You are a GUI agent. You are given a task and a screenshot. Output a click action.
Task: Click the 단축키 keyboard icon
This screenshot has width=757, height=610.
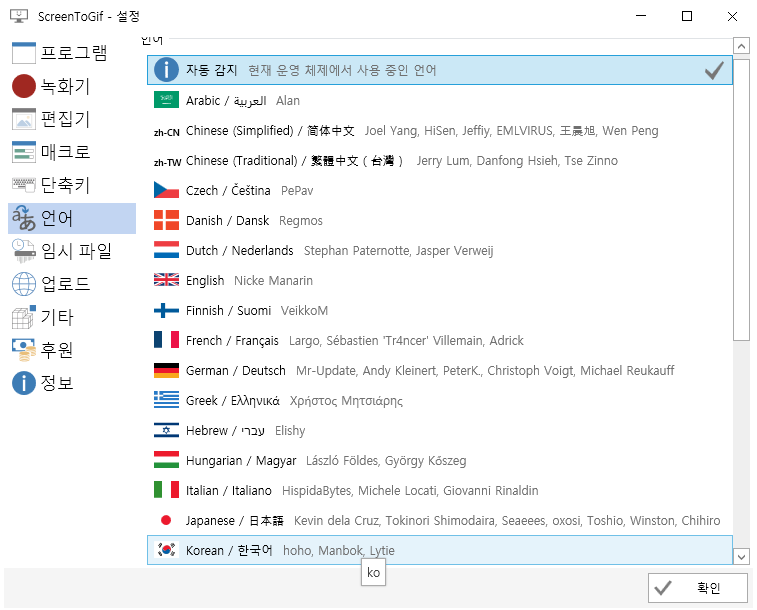[24, 185]
